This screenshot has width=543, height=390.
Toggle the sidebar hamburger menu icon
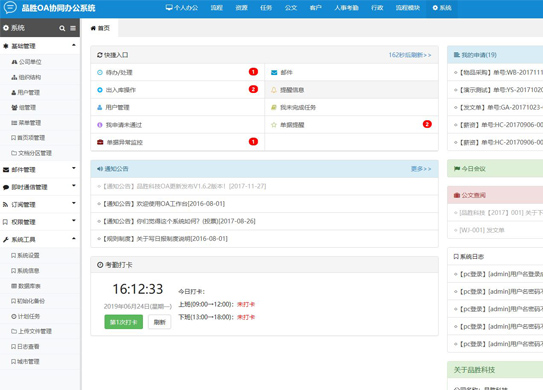[x=73, y=28]
